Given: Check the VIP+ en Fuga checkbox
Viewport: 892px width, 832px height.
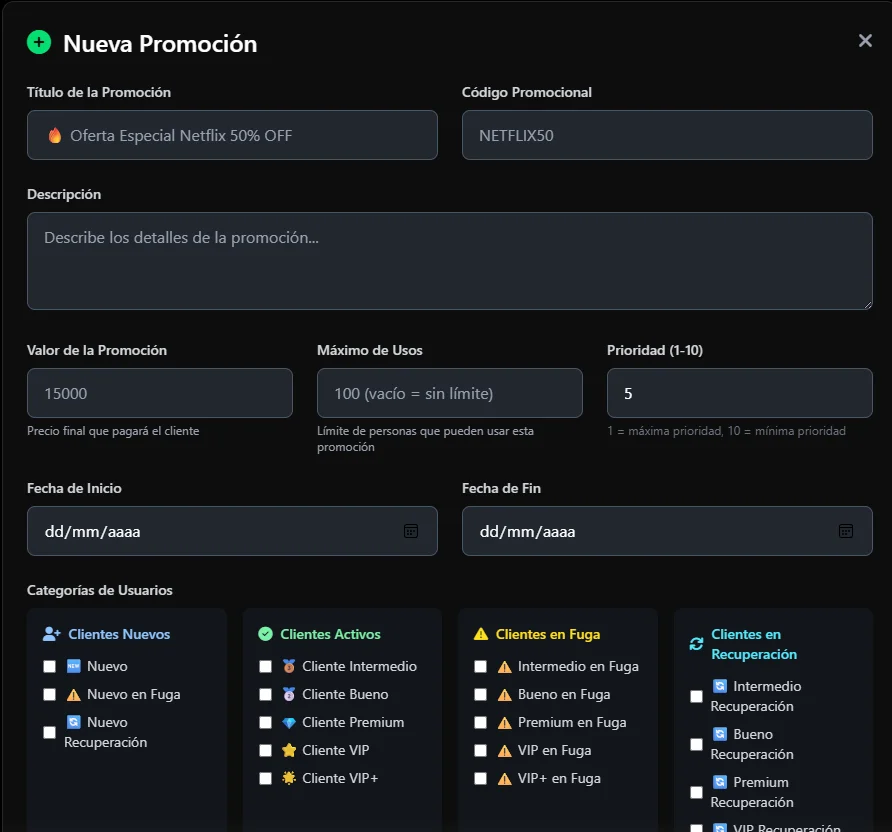Looking at the screenshot, I should point(481,779).
